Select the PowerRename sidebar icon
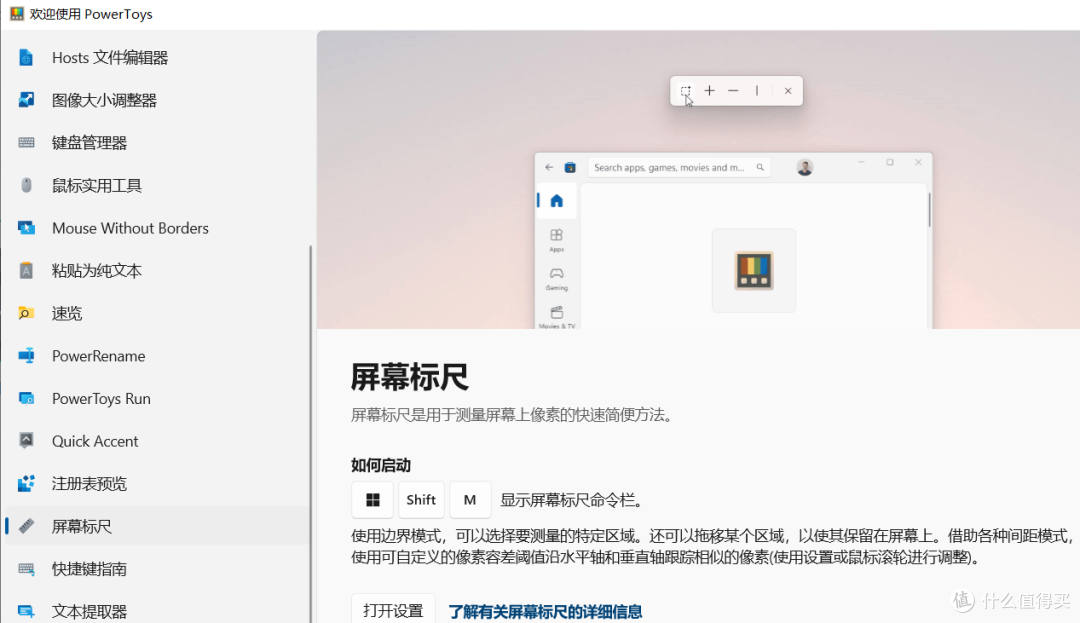The width and height of the screenshot is (1080, 623). (x=25, y=355)
